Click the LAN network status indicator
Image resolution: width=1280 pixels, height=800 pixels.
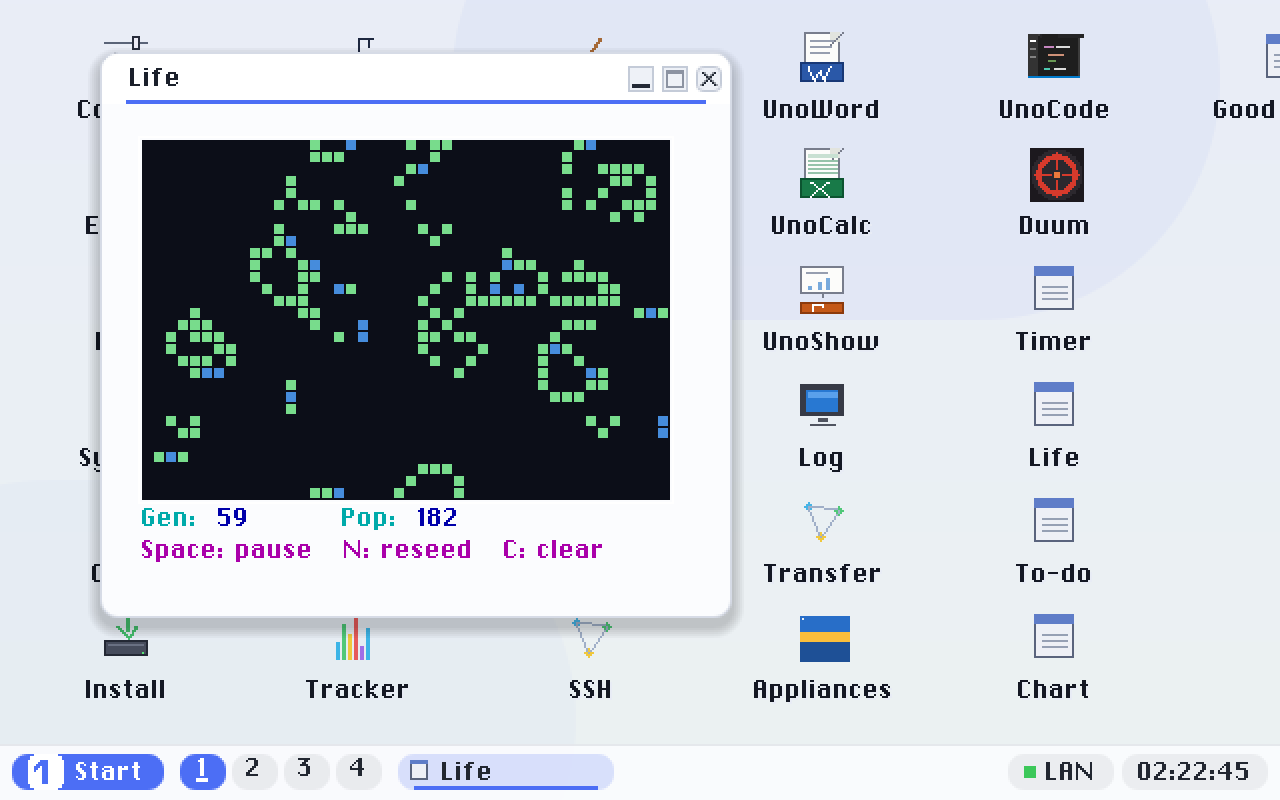click(1061, 771)
